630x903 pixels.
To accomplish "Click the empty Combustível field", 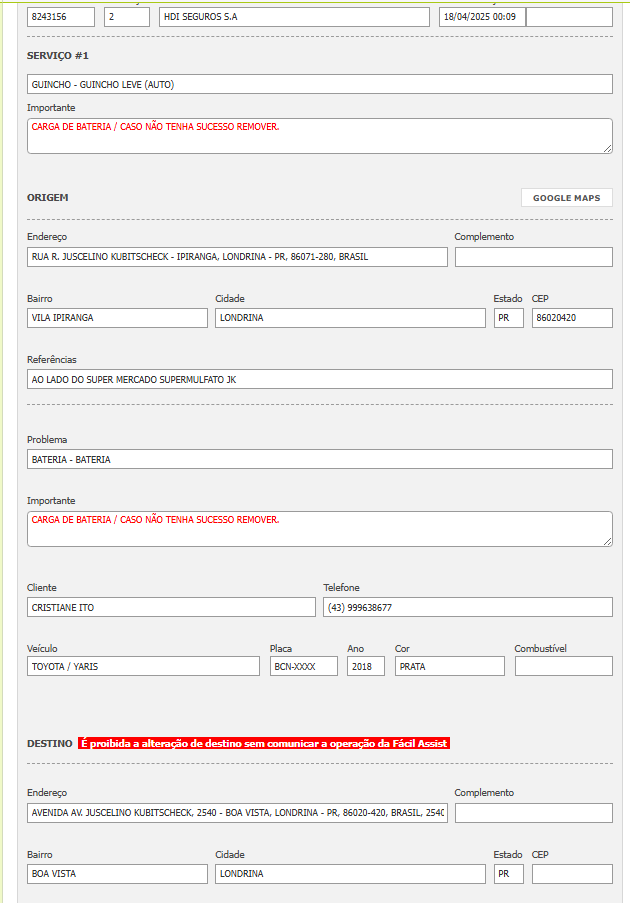I will click(x=563, y=666).
